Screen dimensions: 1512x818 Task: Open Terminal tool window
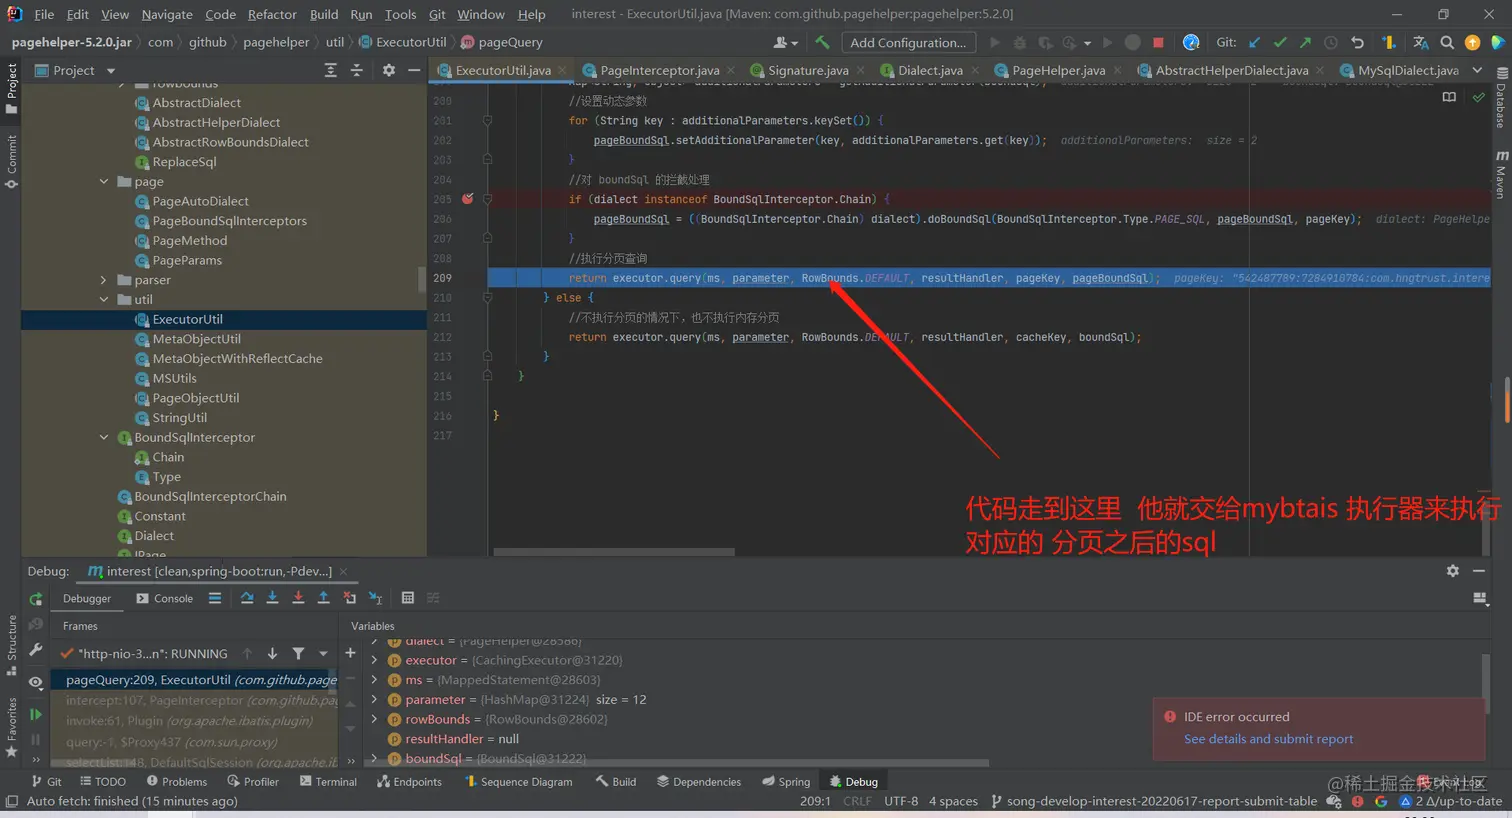tap(328, 782)
